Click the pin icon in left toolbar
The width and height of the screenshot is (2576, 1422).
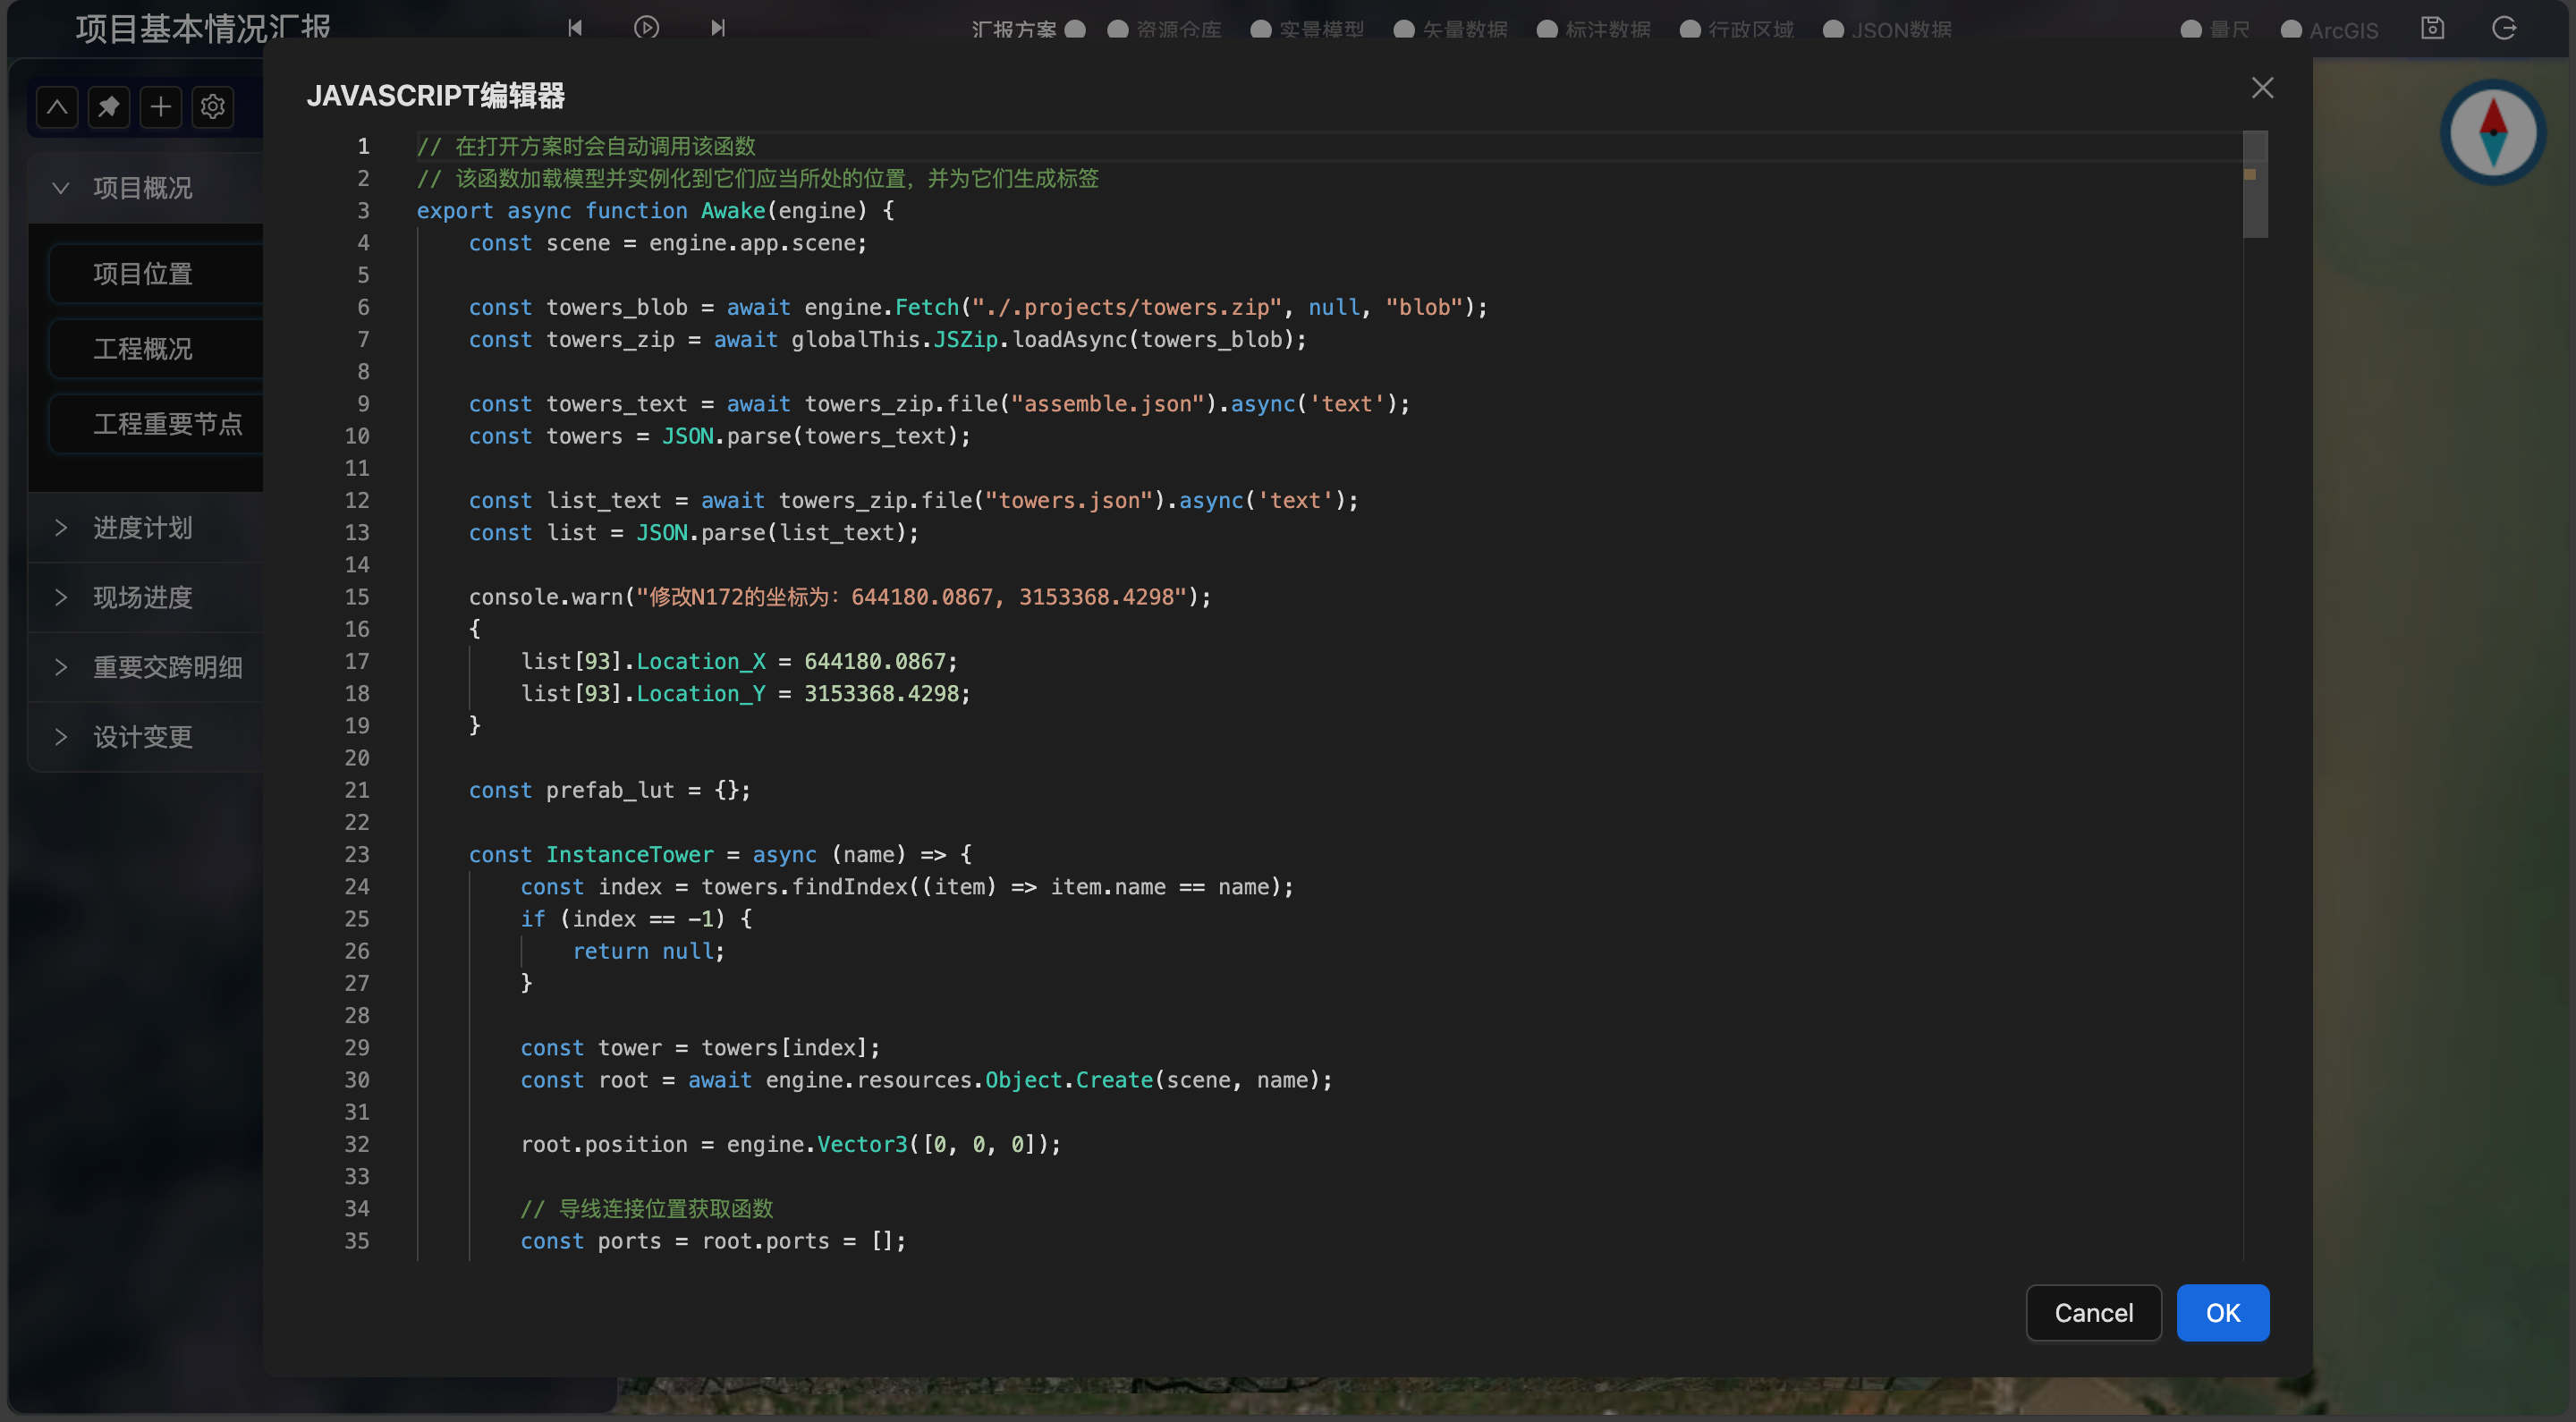(109, 106)
